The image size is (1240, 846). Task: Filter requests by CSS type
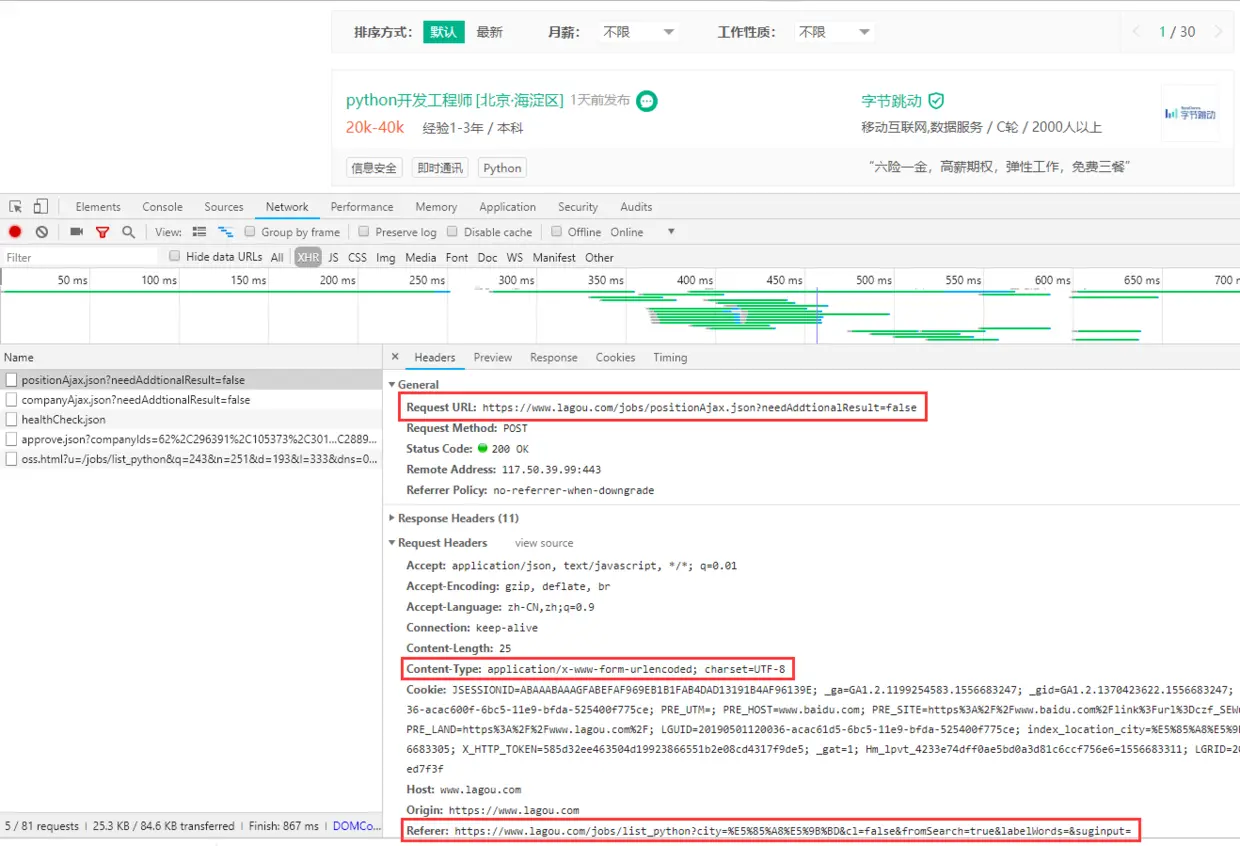coord(357,257)
